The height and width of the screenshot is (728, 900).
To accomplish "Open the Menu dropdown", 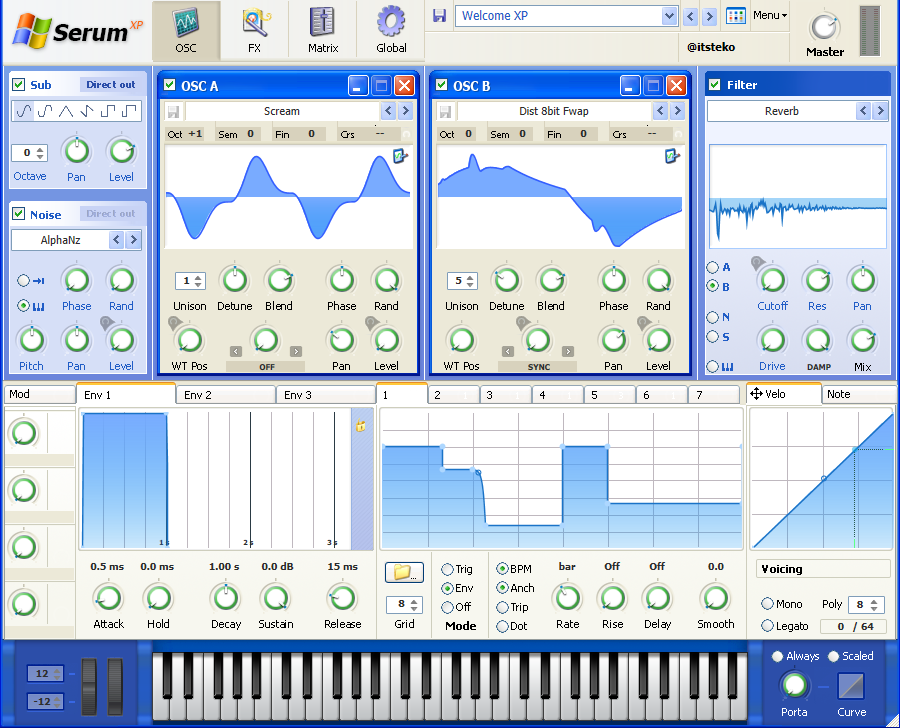I will [x=769, y=16].
